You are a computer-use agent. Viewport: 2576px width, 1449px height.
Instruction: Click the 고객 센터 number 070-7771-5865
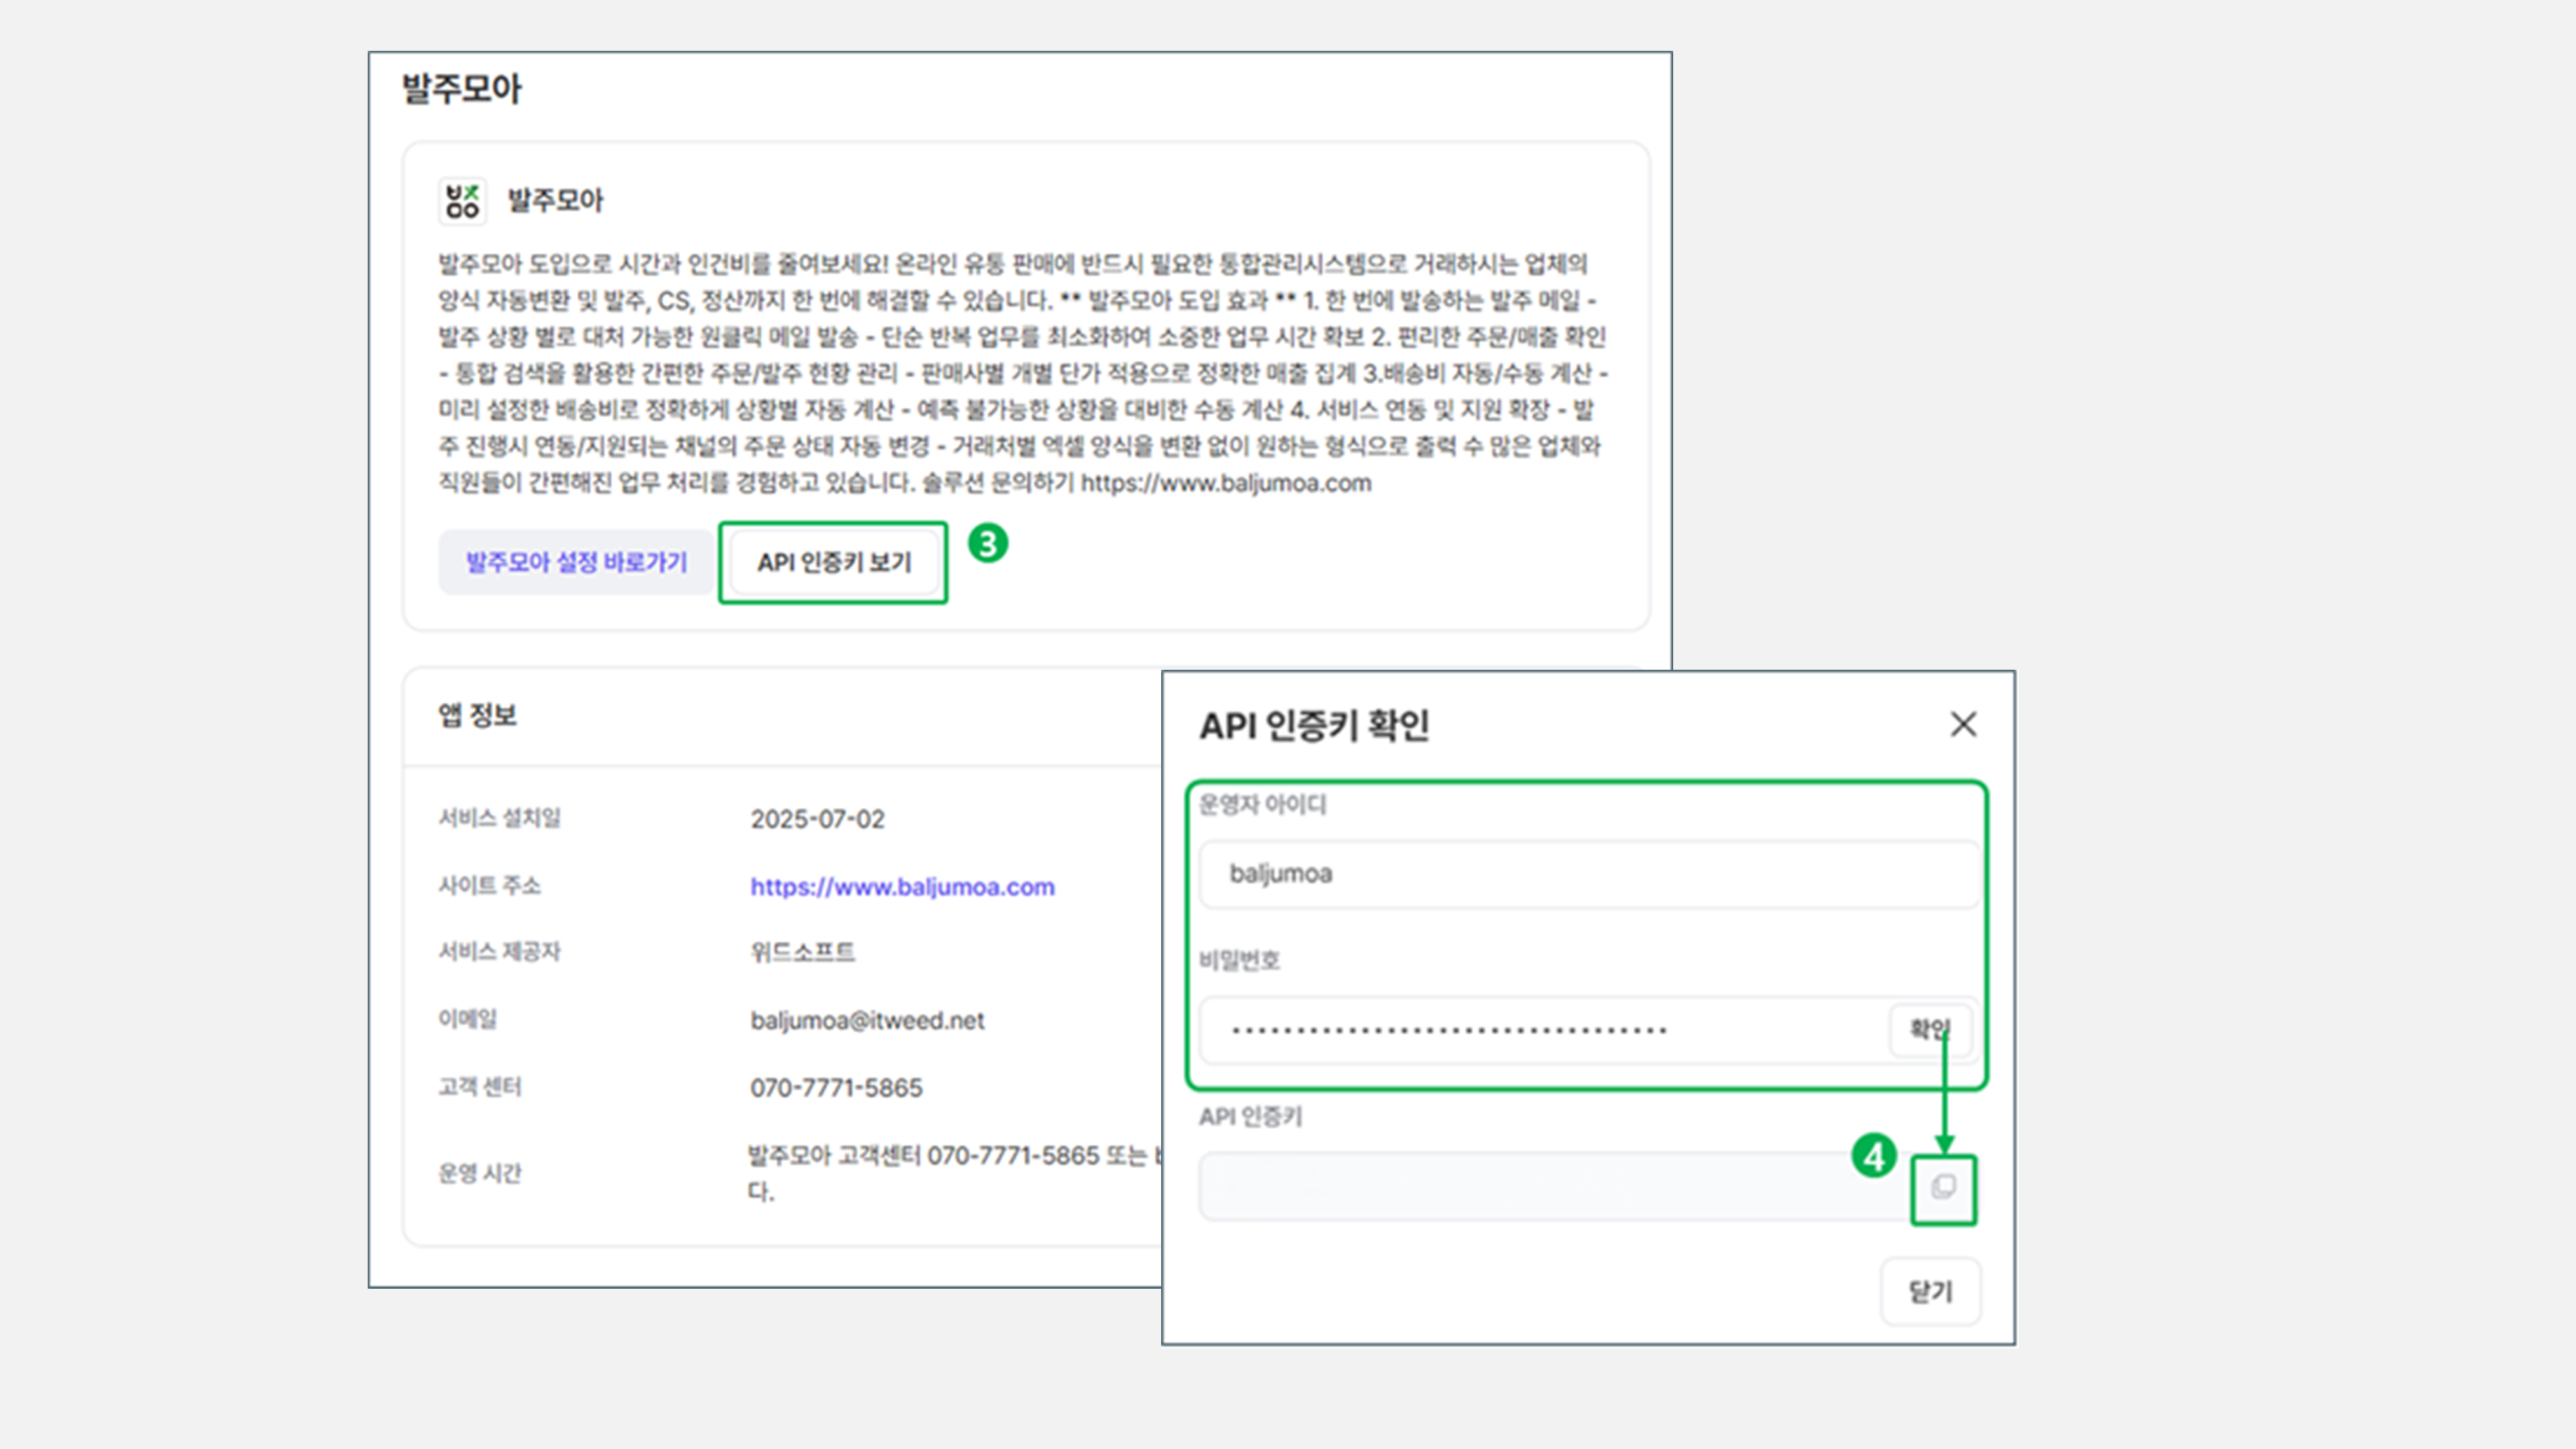coord(836,1088)
